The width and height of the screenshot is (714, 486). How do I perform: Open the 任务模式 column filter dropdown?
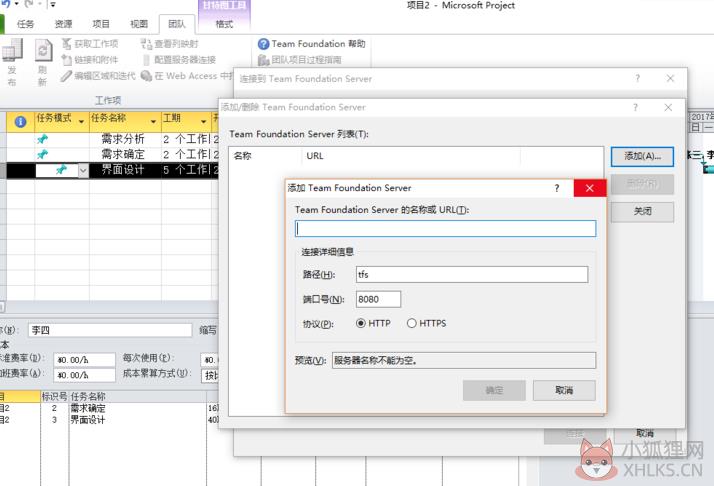[82, 121]
